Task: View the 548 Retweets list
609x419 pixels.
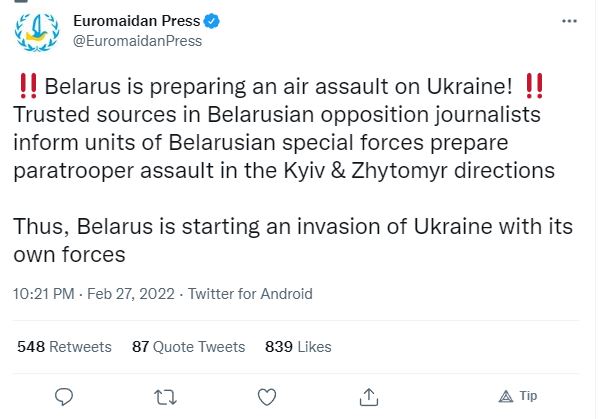Action: coord(64,347)
